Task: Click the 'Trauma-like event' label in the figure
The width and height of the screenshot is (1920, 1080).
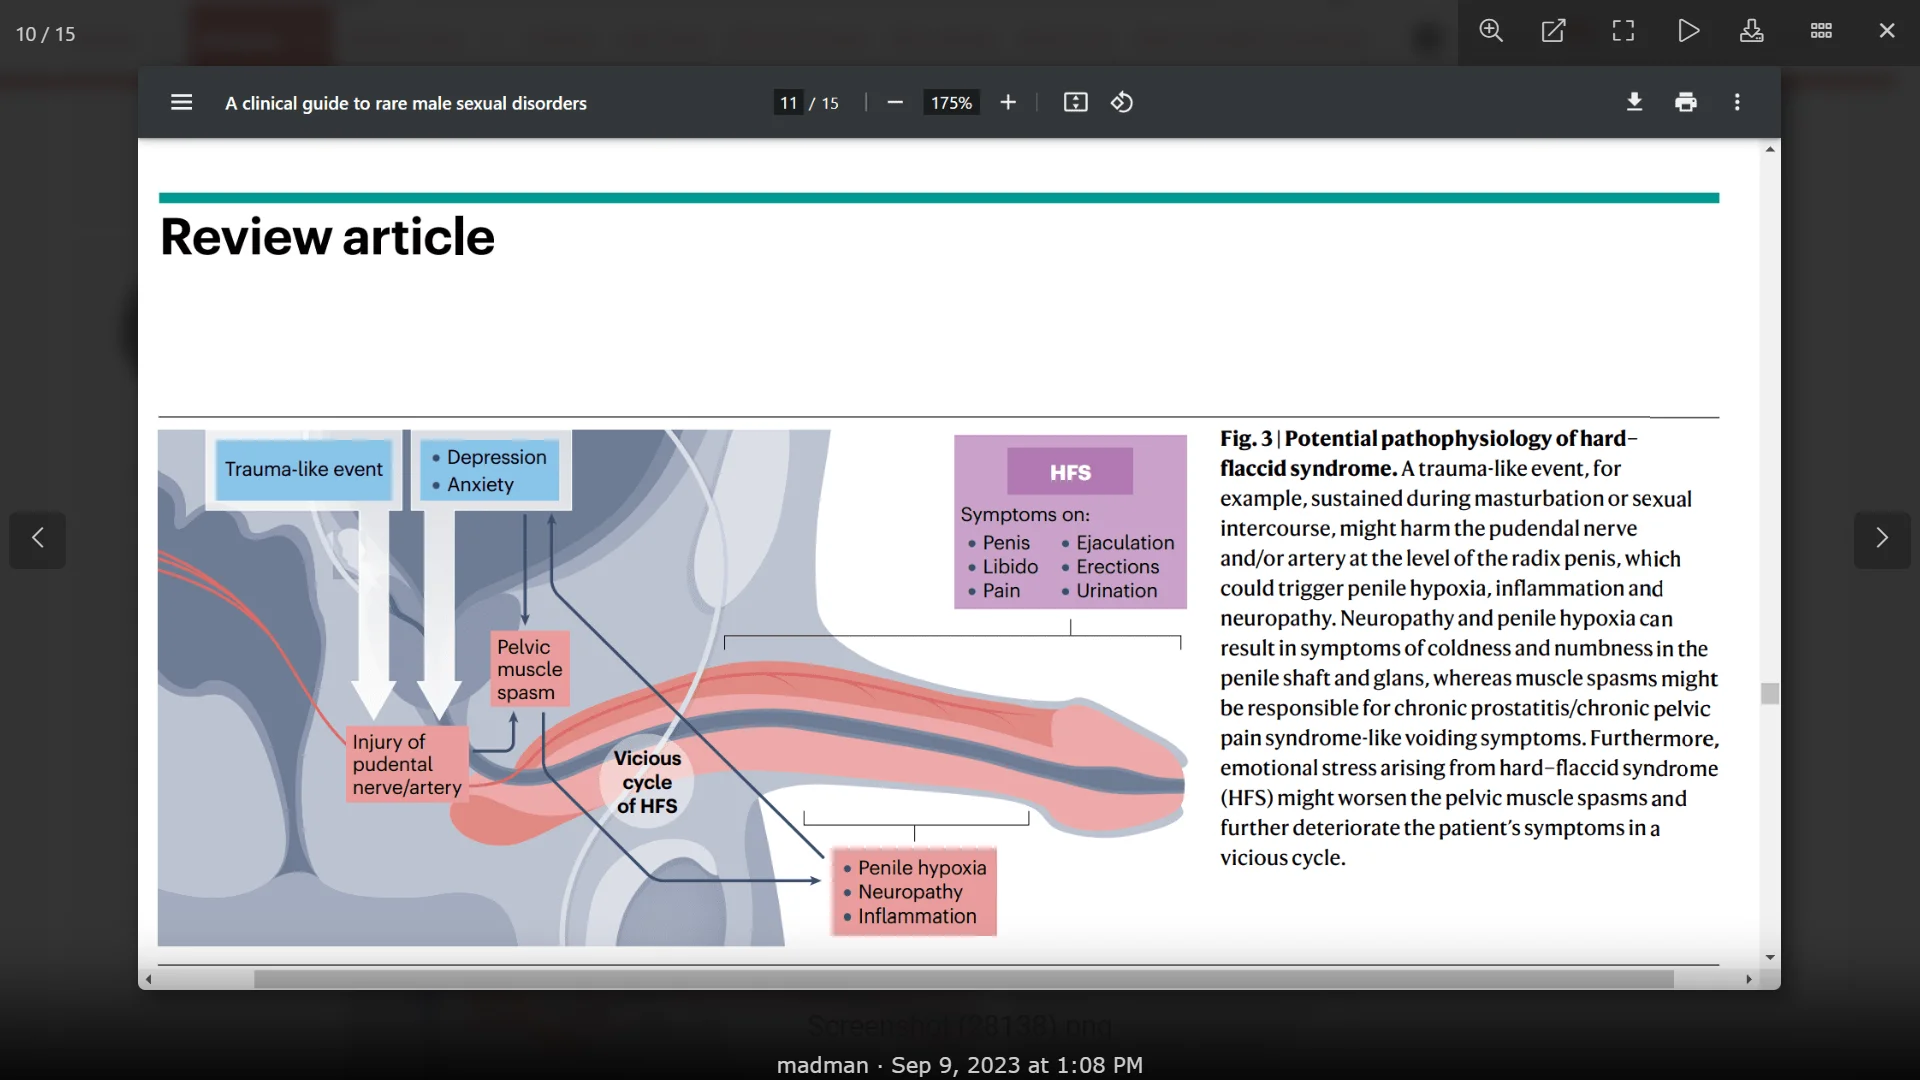Action: click(304, 469)
